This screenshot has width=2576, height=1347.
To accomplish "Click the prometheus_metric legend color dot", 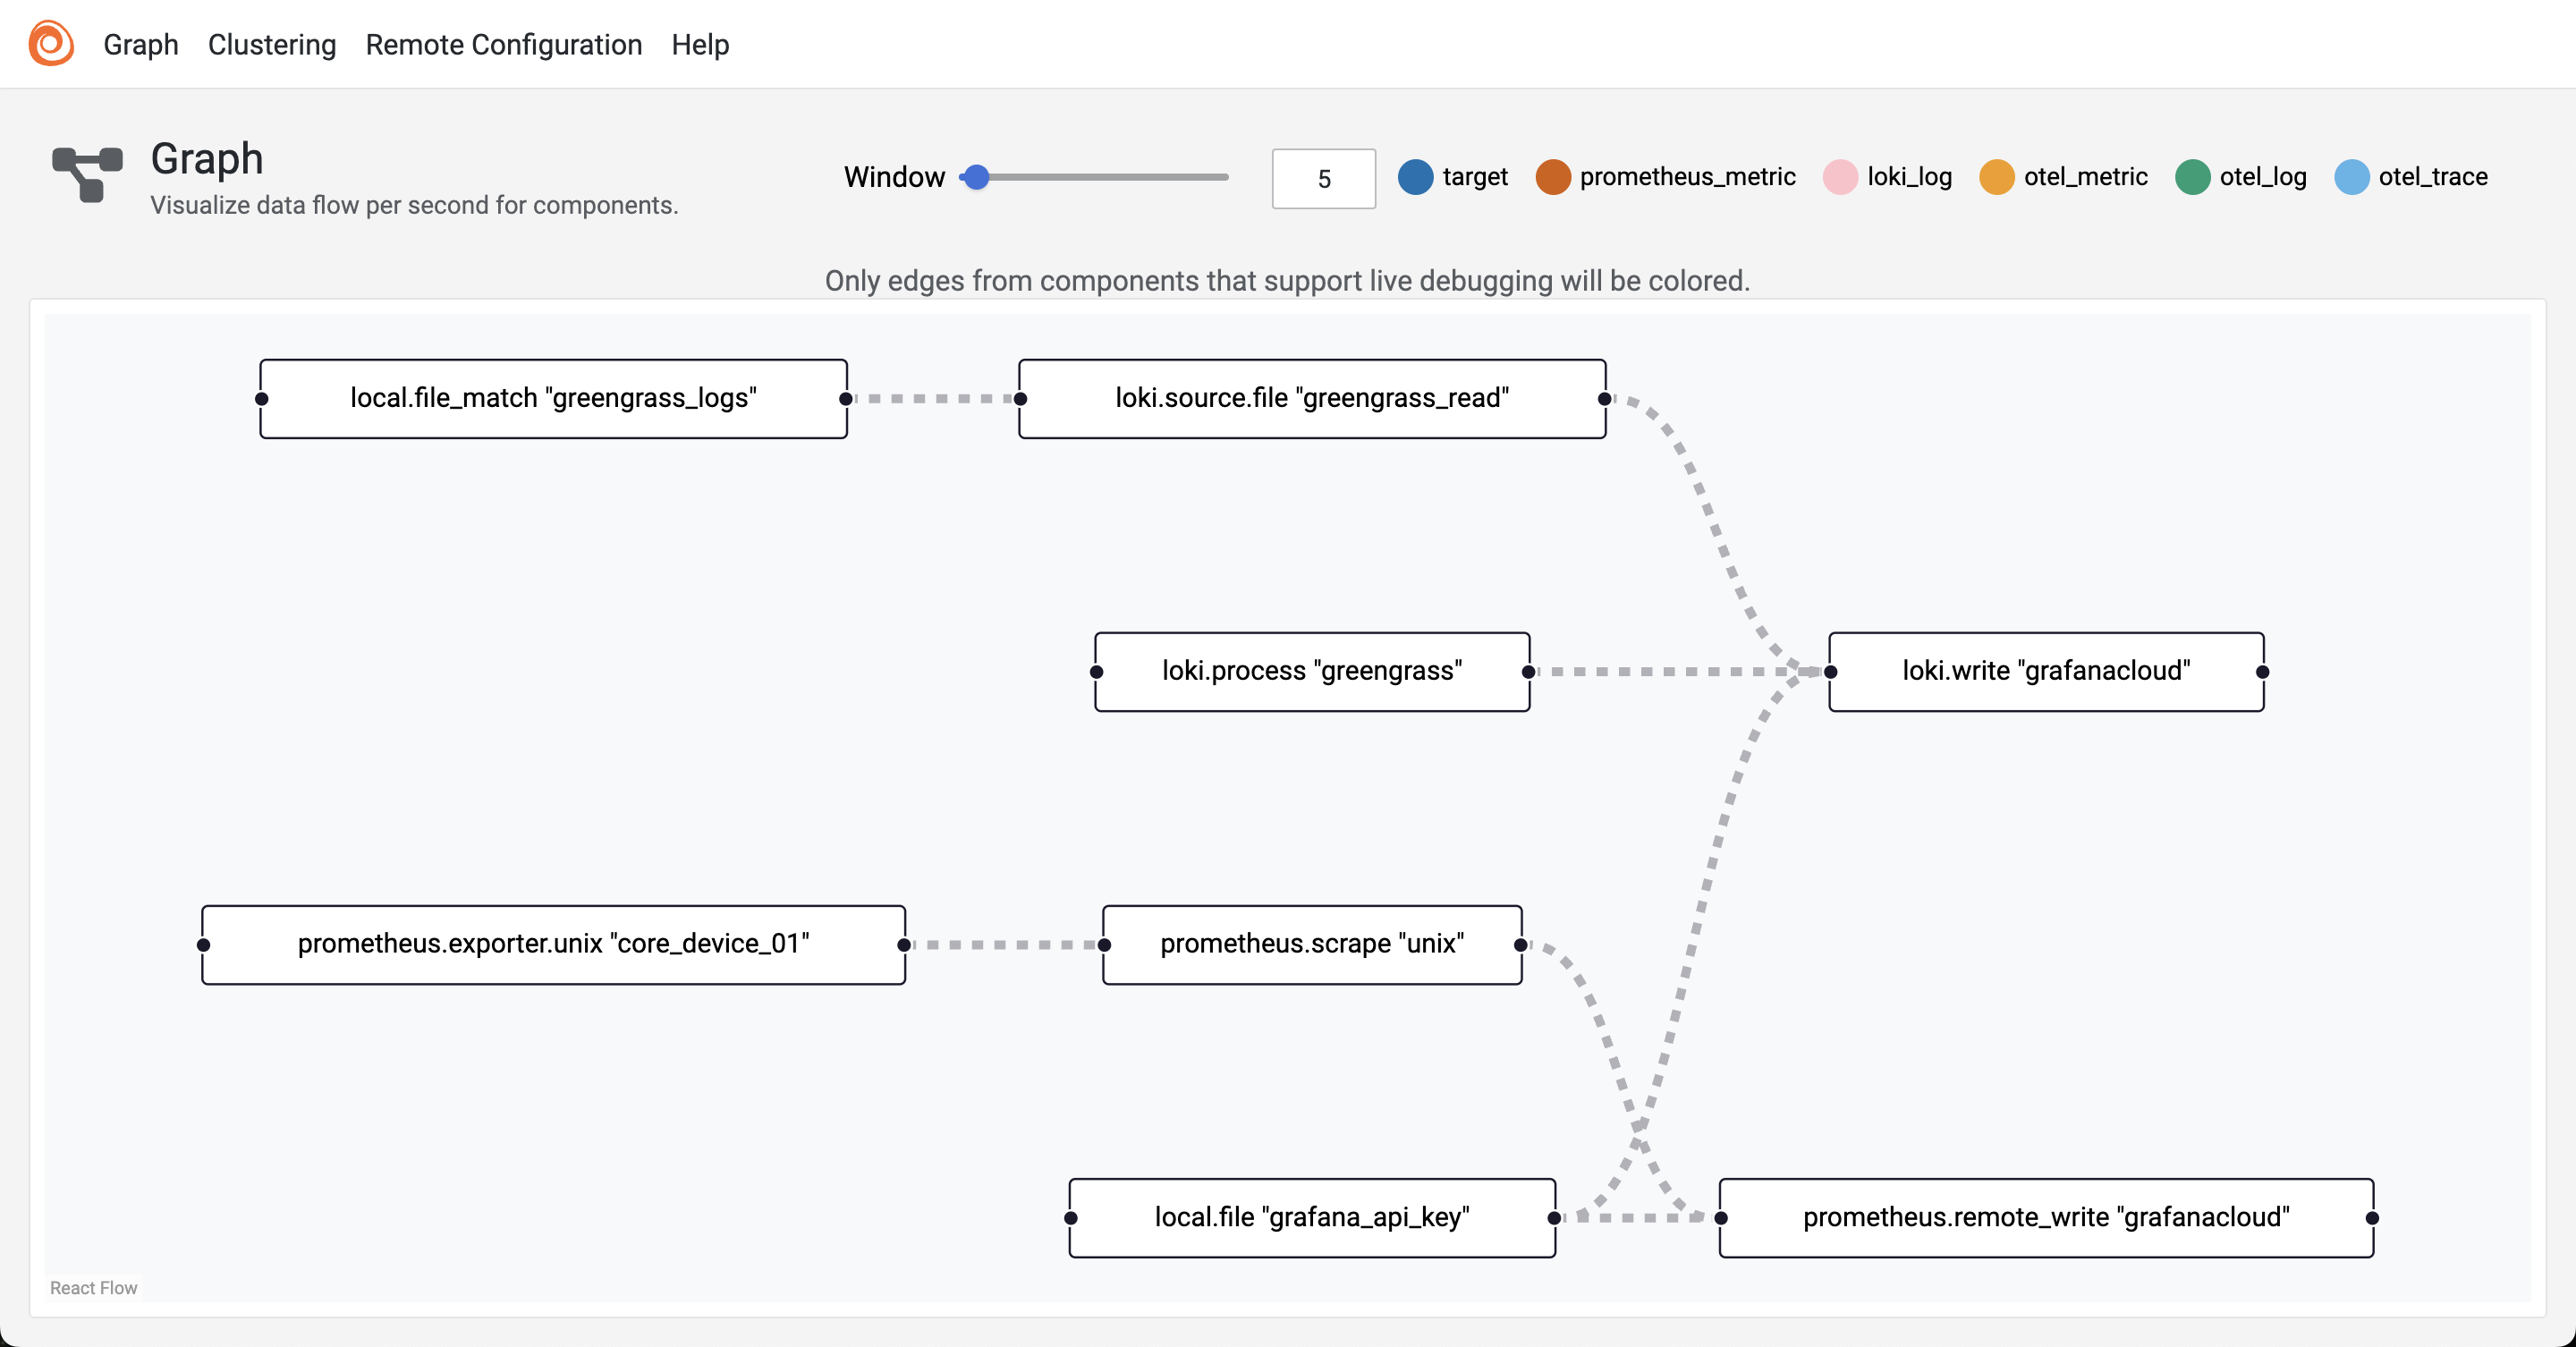I will [x=1552, y=177].
